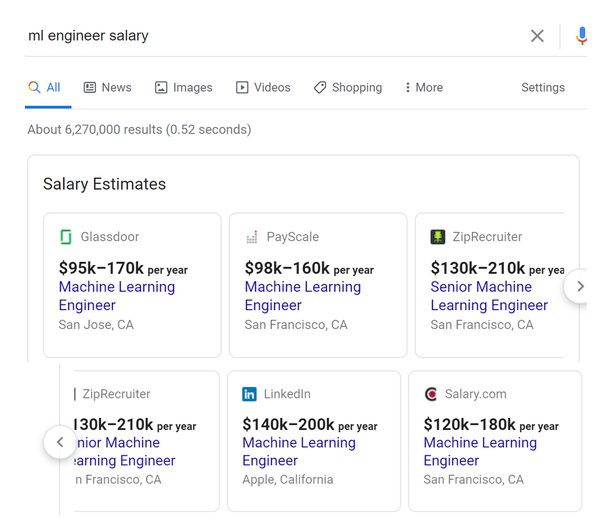Clear the search query with X icon
The height and width of the screenshot is (522, 602).
(537, 36)
